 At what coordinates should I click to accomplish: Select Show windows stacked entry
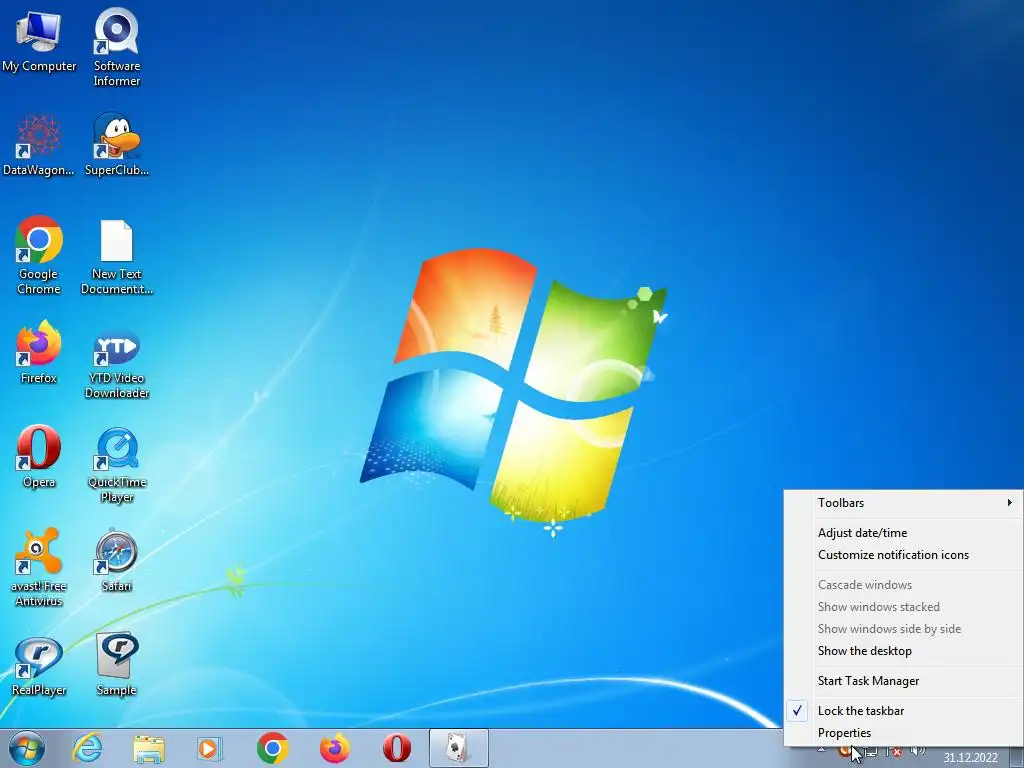tap(903, 607)
